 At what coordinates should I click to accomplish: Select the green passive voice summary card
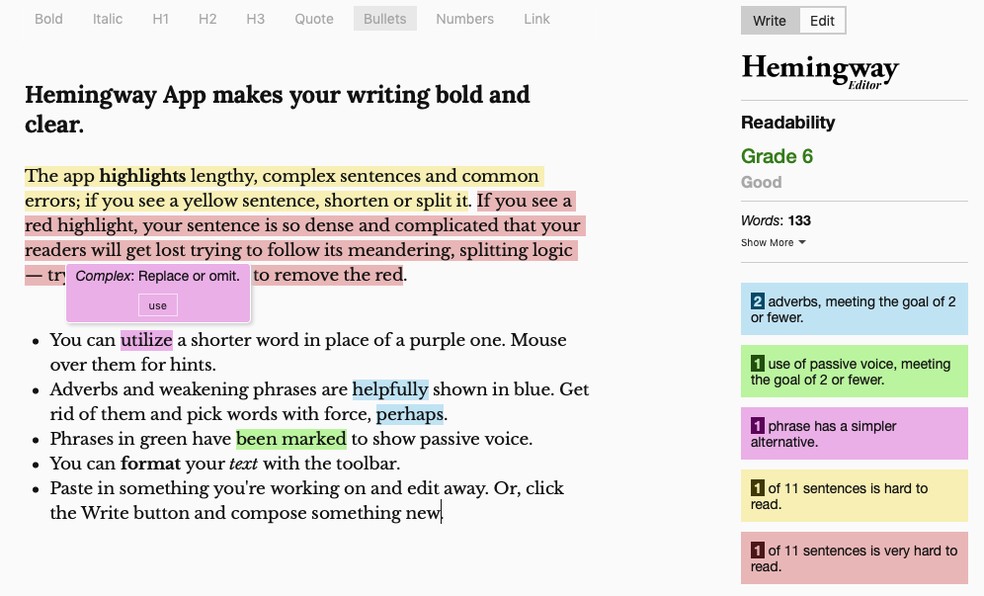coord(854,371)
